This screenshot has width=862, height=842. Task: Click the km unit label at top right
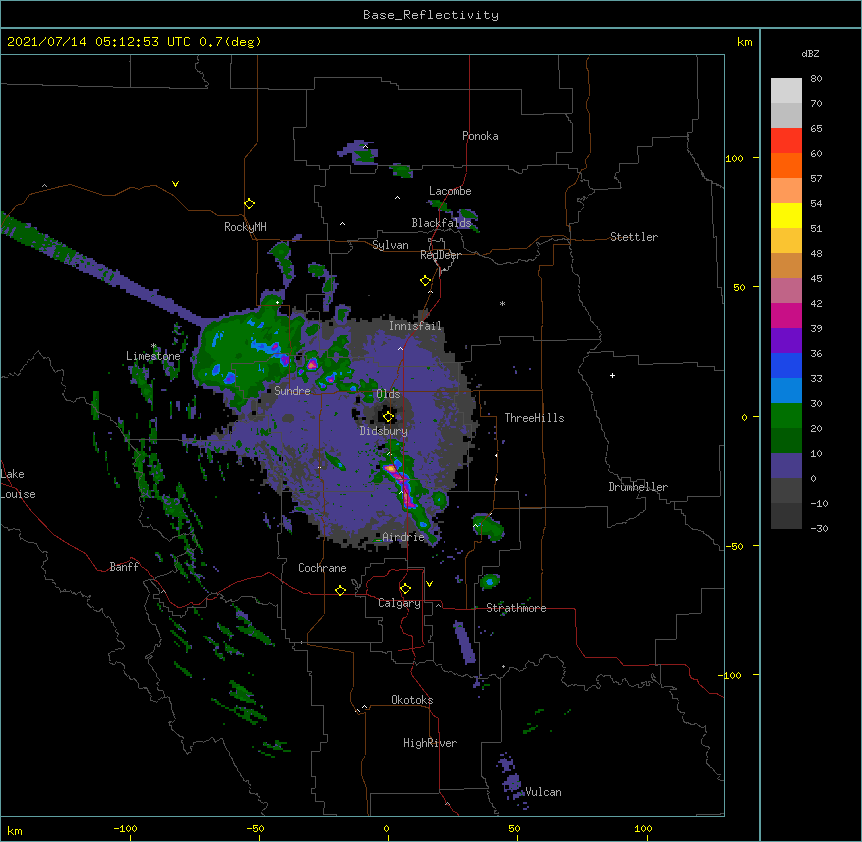744,42
